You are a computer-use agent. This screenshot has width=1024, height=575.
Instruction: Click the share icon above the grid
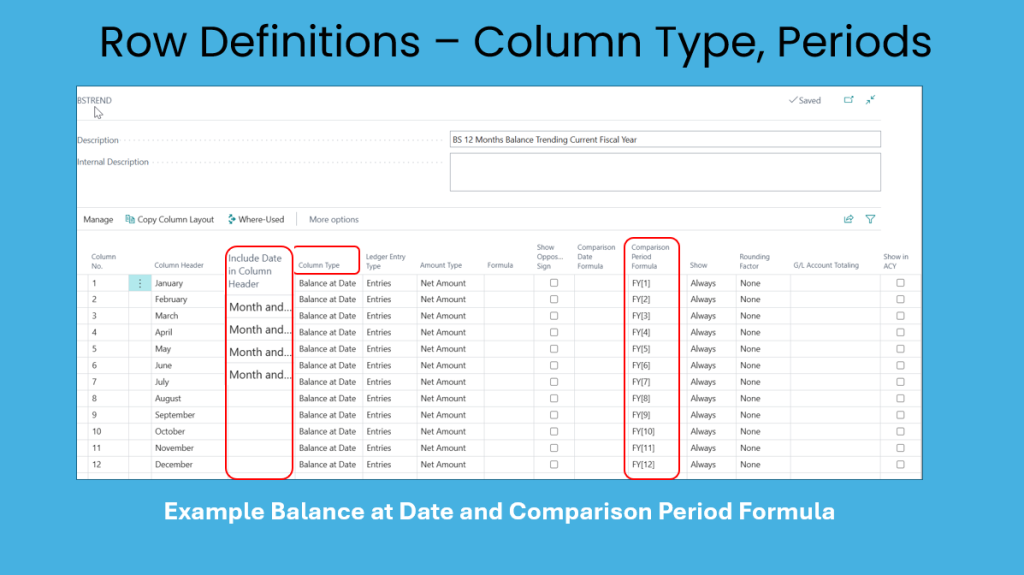pos(849,219)
